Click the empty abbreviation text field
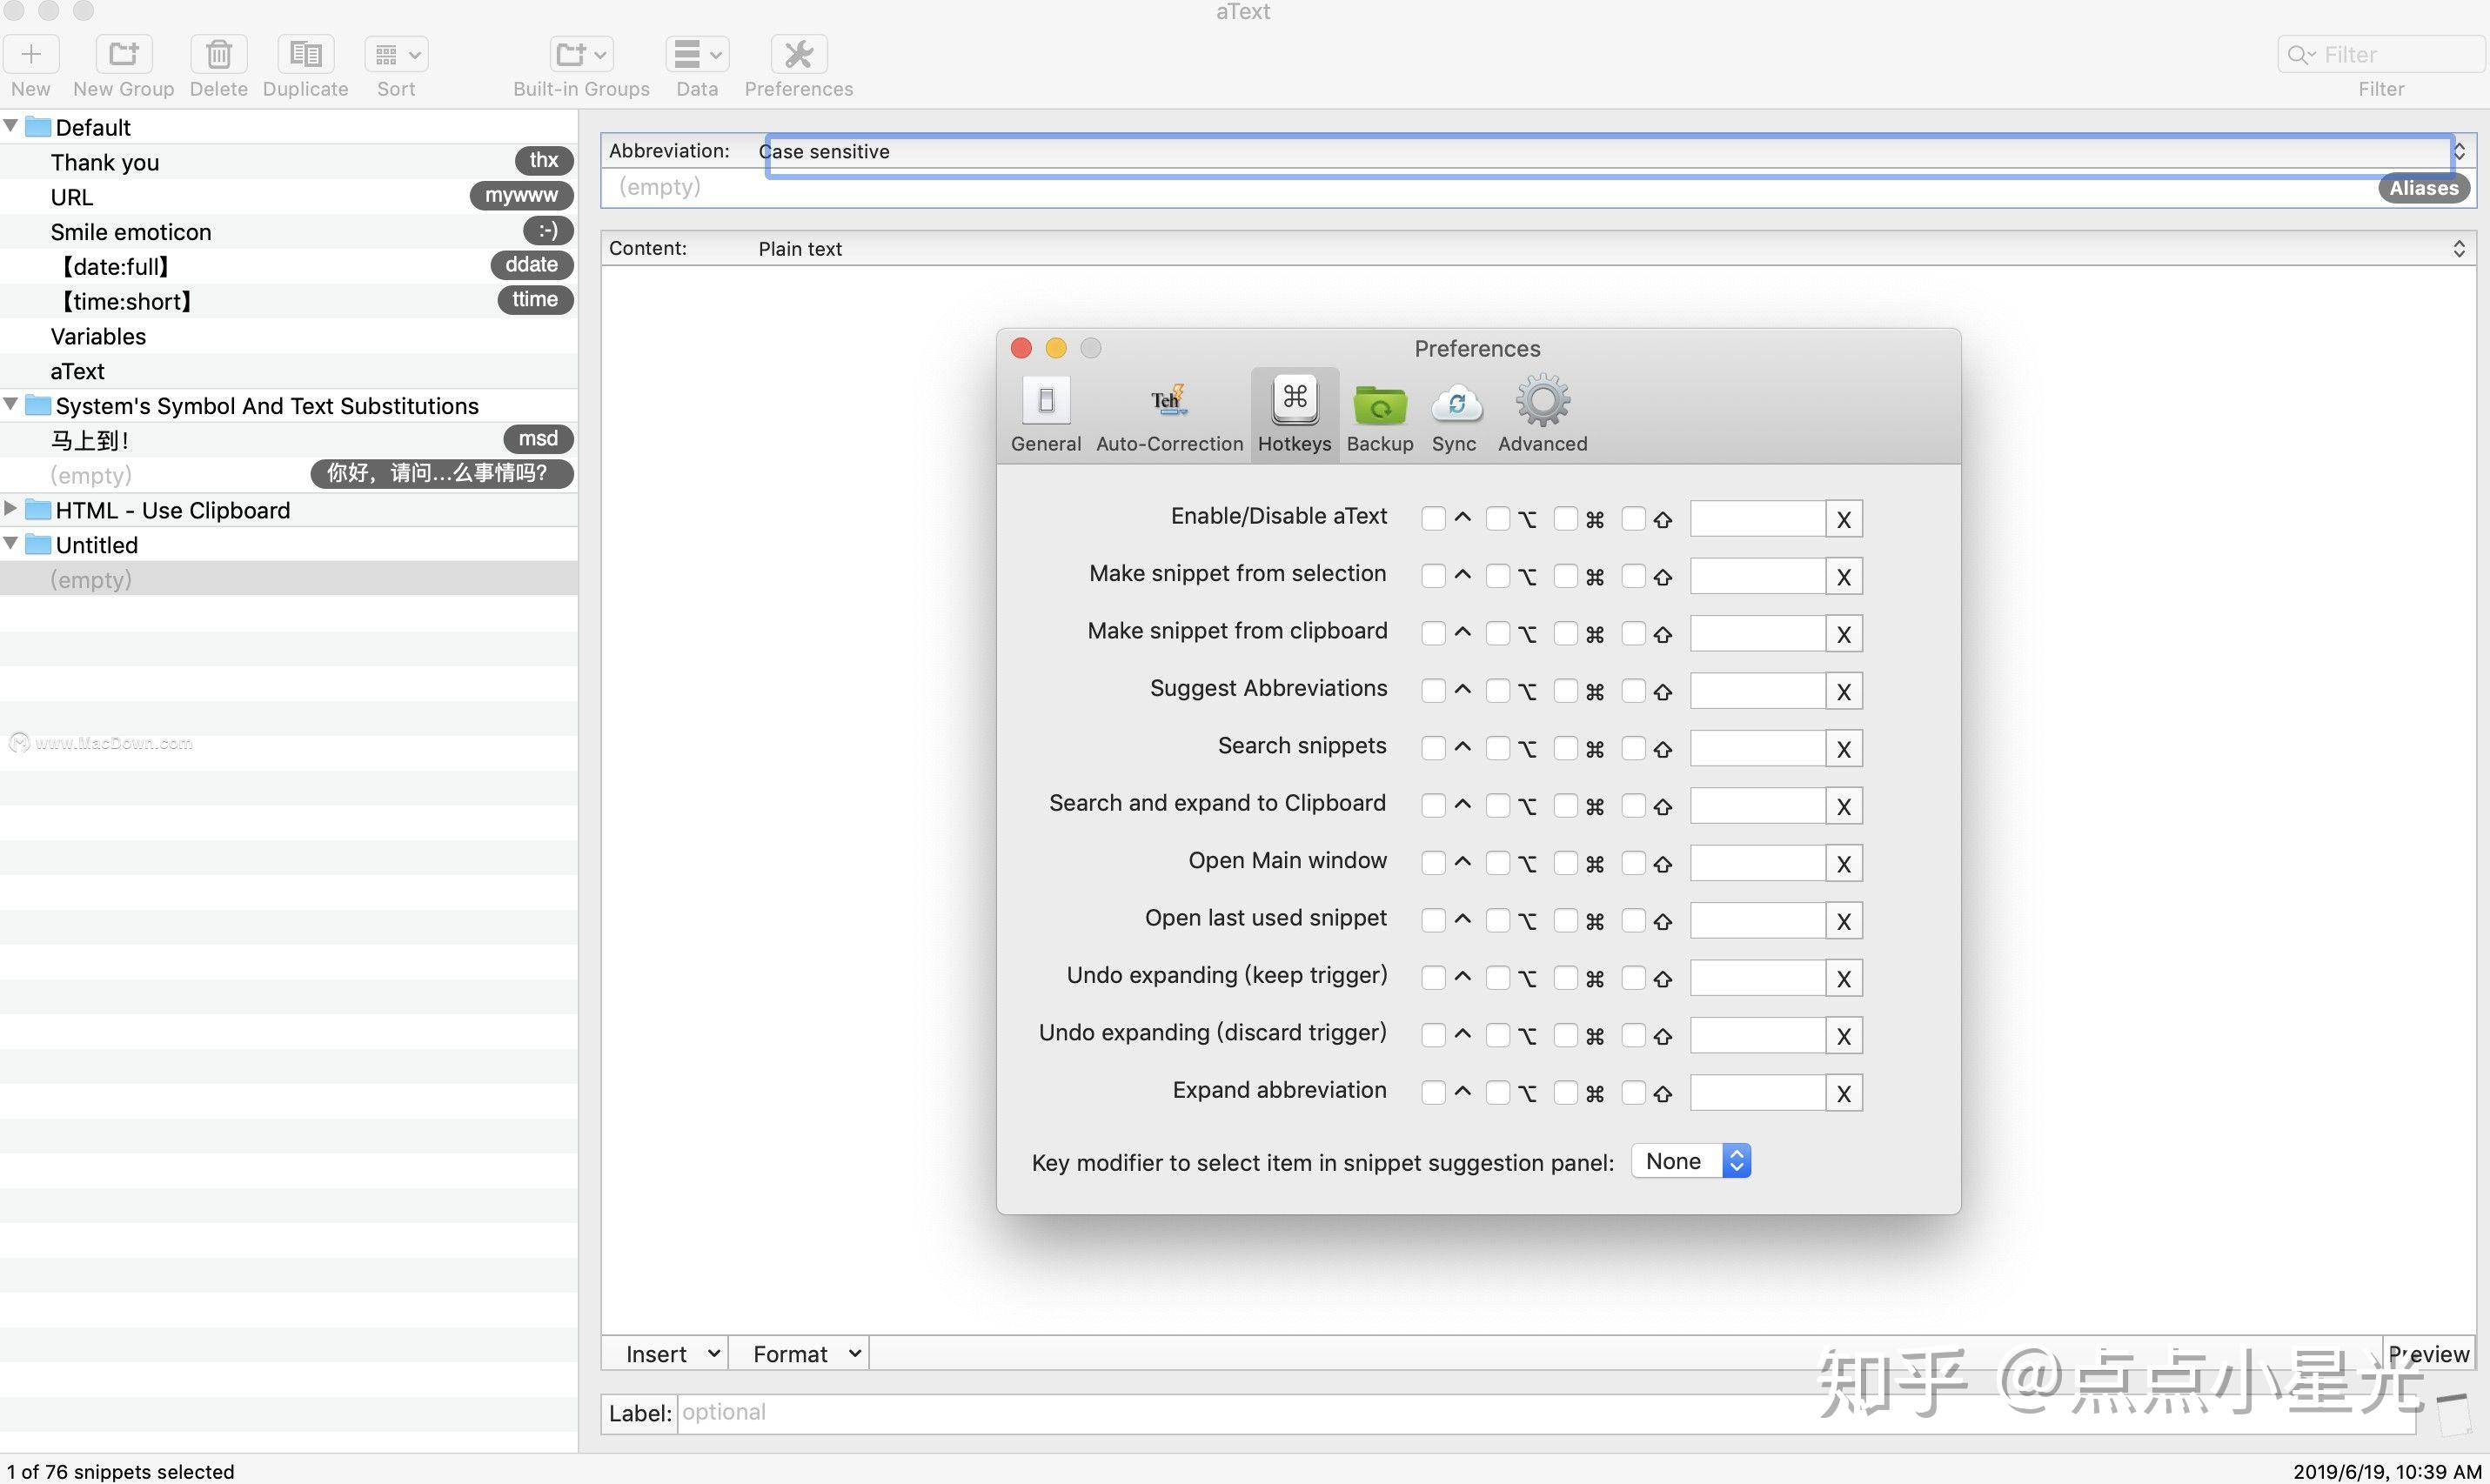This screenshot has height=1484, width=2490. [x=1490, y=188]
